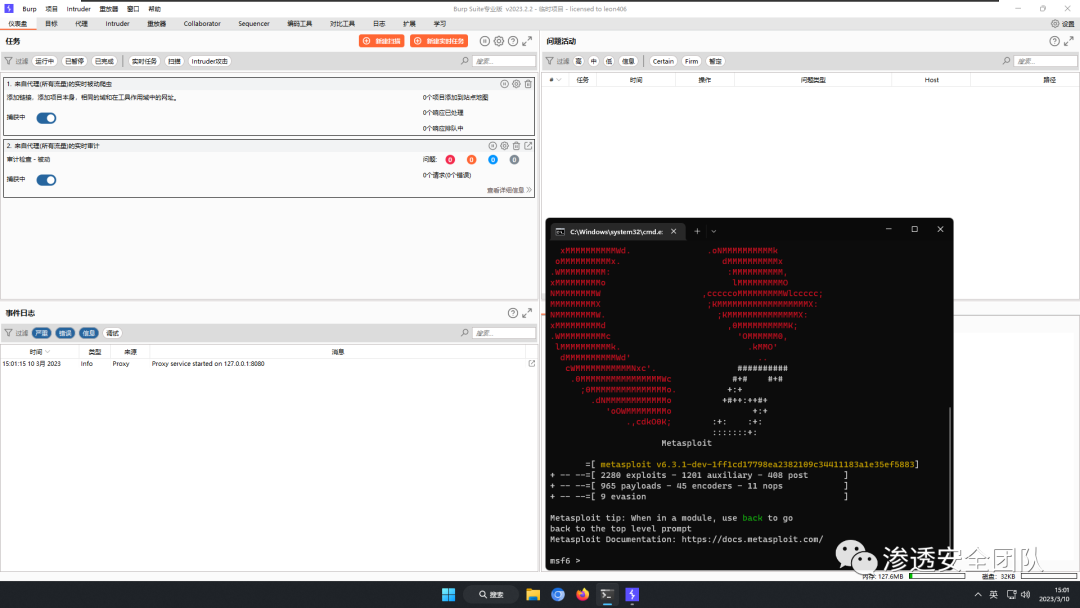
Task: Open the Tasks panel settings gear
Action: click(499, 41)
